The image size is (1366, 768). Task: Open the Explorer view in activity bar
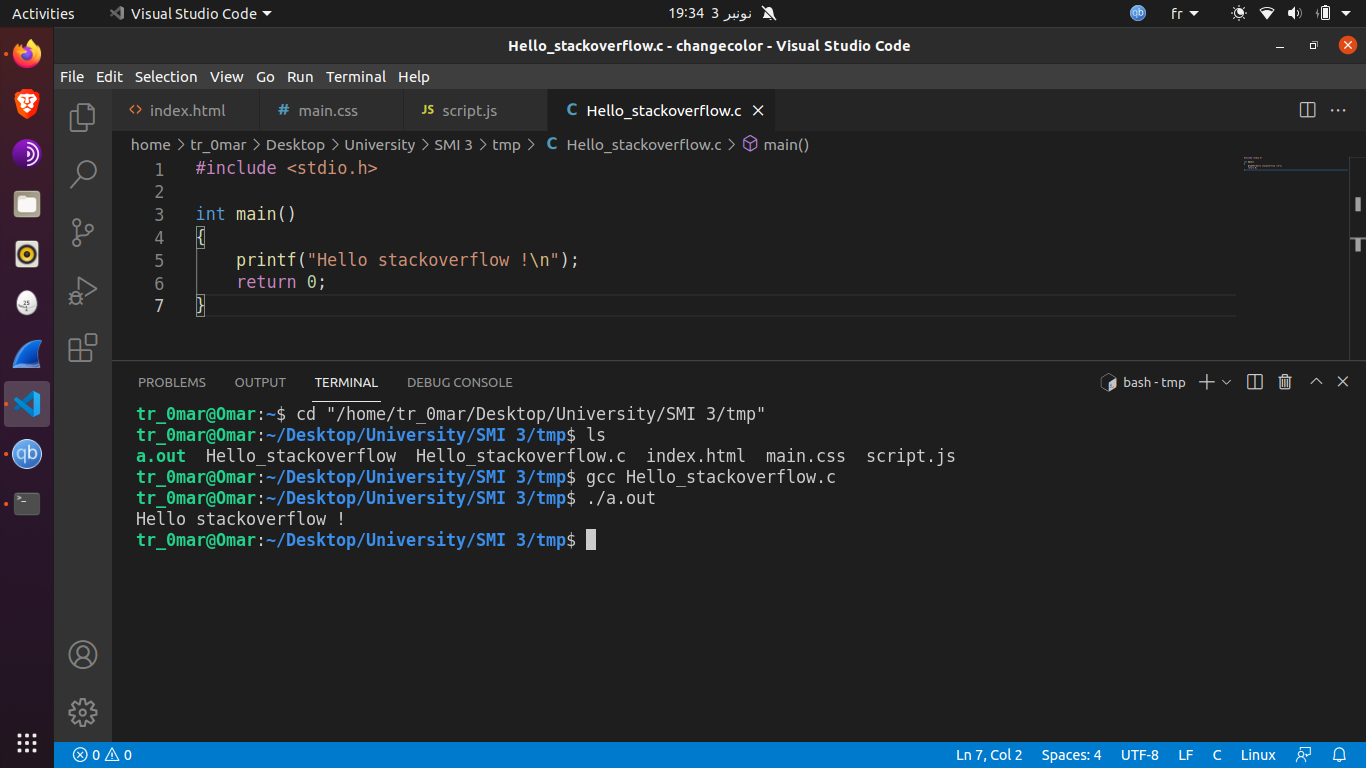coord(83,117)
